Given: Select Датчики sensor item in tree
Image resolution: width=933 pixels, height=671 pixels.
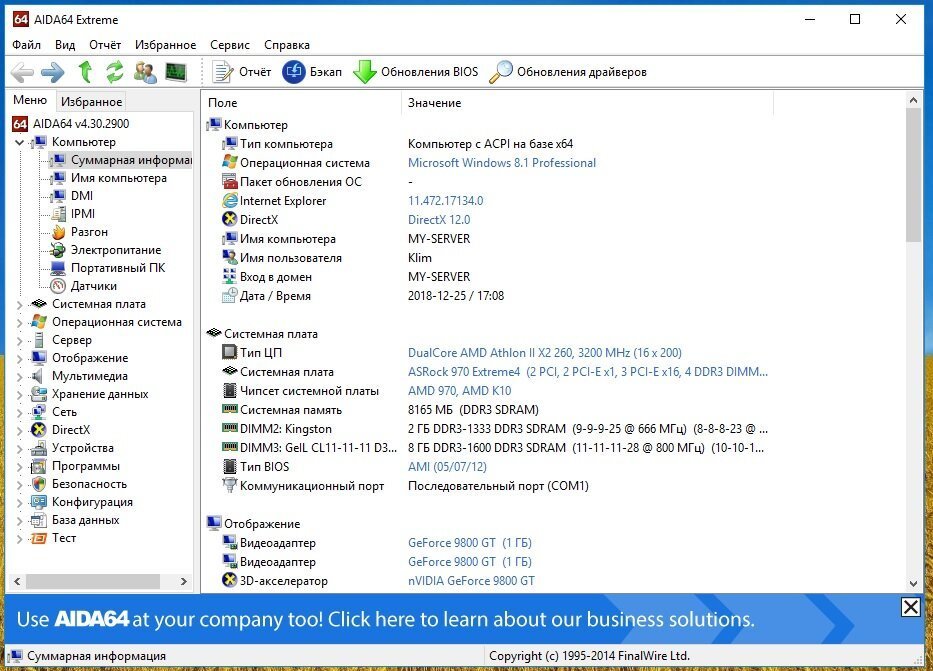Looking at the screenshot, I should click(x=93, y=286).
